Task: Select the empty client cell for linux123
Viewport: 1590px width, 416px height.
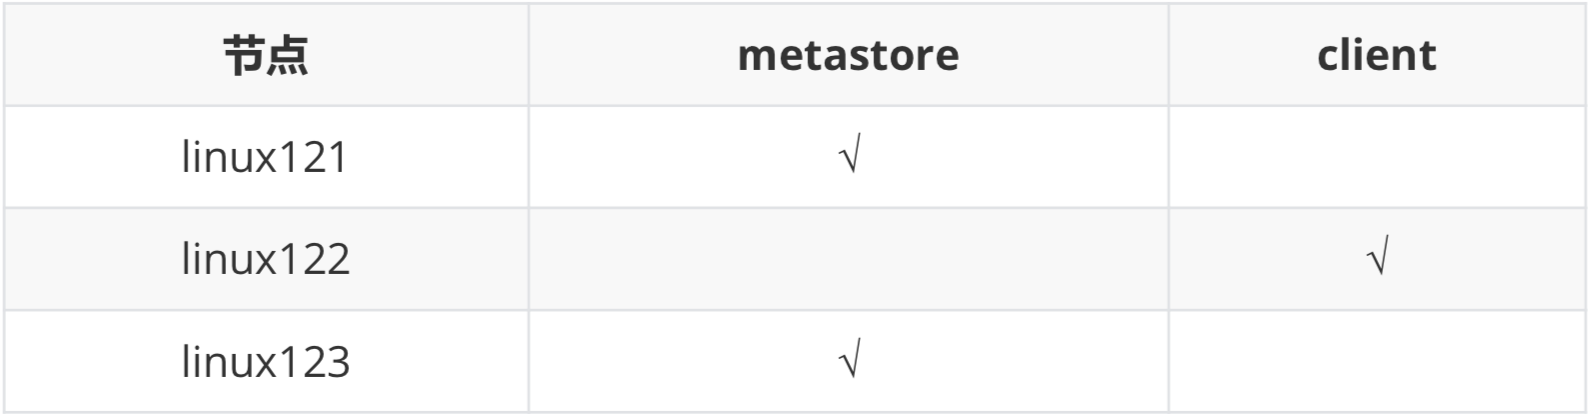Action: [1376, 362]
